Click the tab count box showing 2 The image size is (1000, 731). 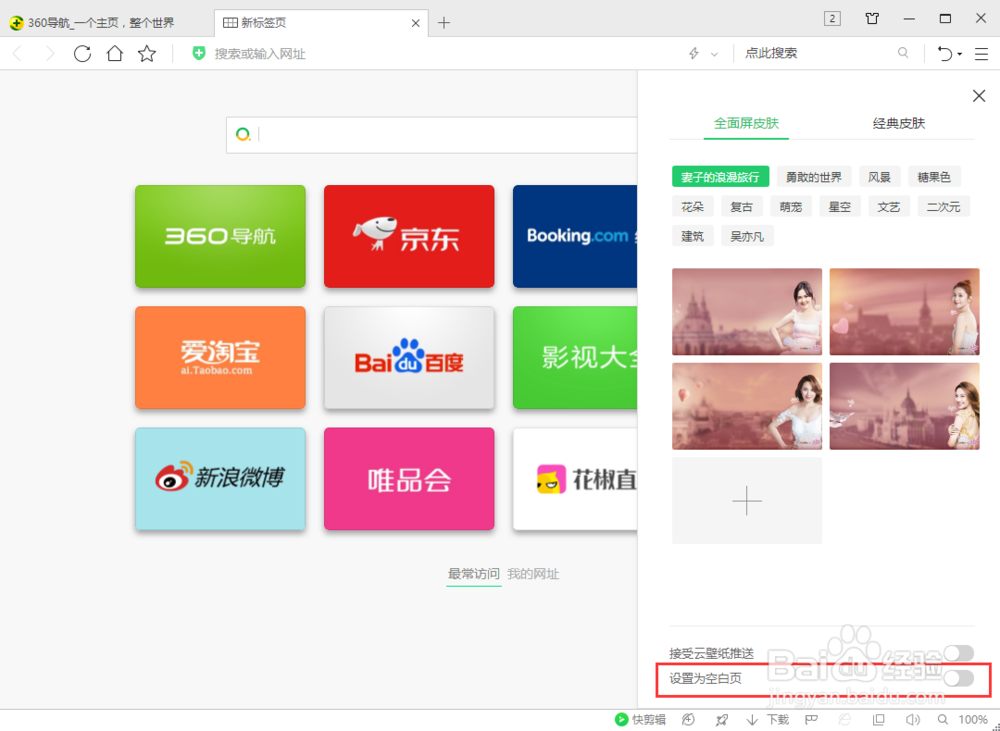tap(832, 18)
